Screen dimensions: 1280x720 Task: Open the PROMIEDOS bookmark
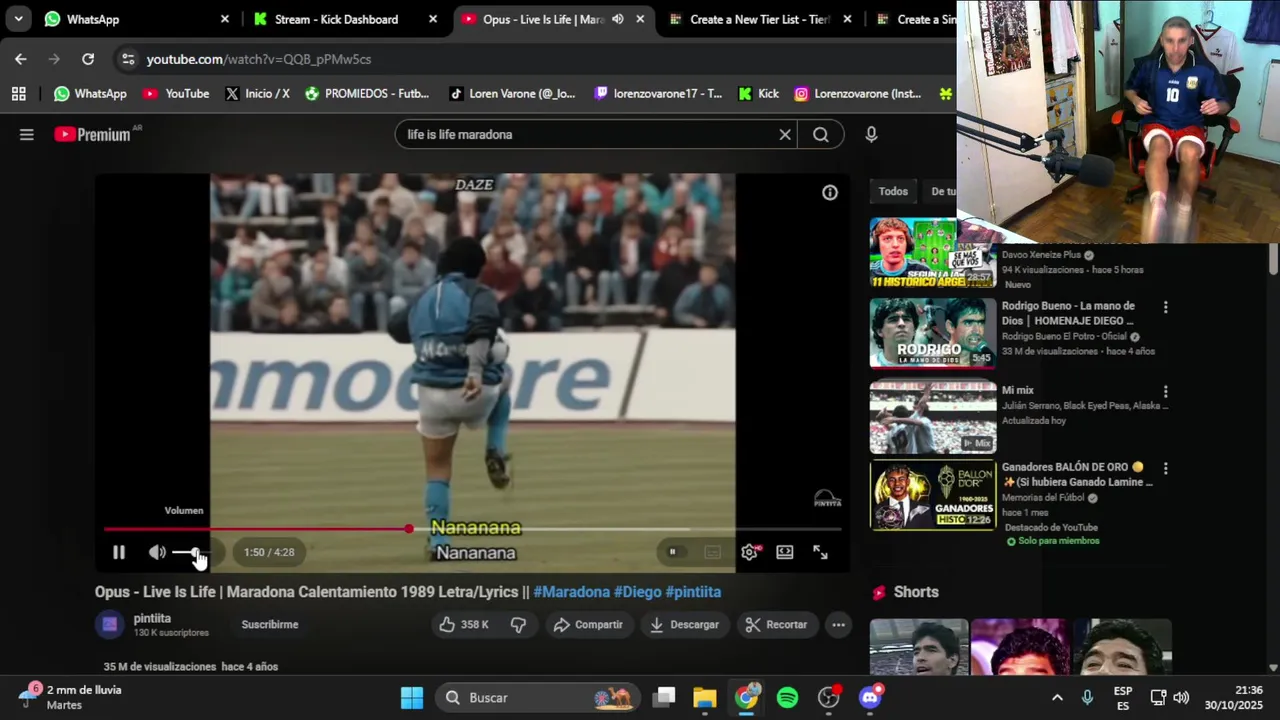click(x=367, y=94)
